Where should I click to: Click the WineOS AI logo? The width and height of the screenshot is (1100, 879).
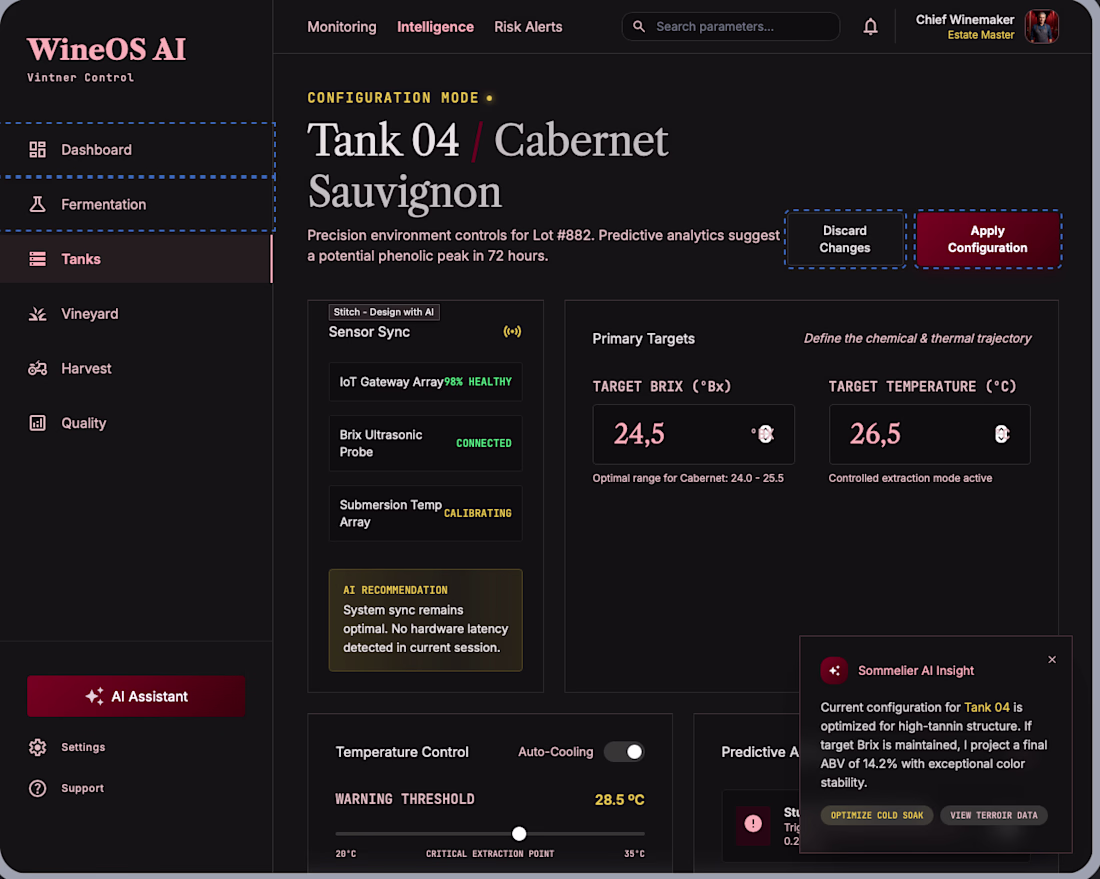tap(107, 49)
